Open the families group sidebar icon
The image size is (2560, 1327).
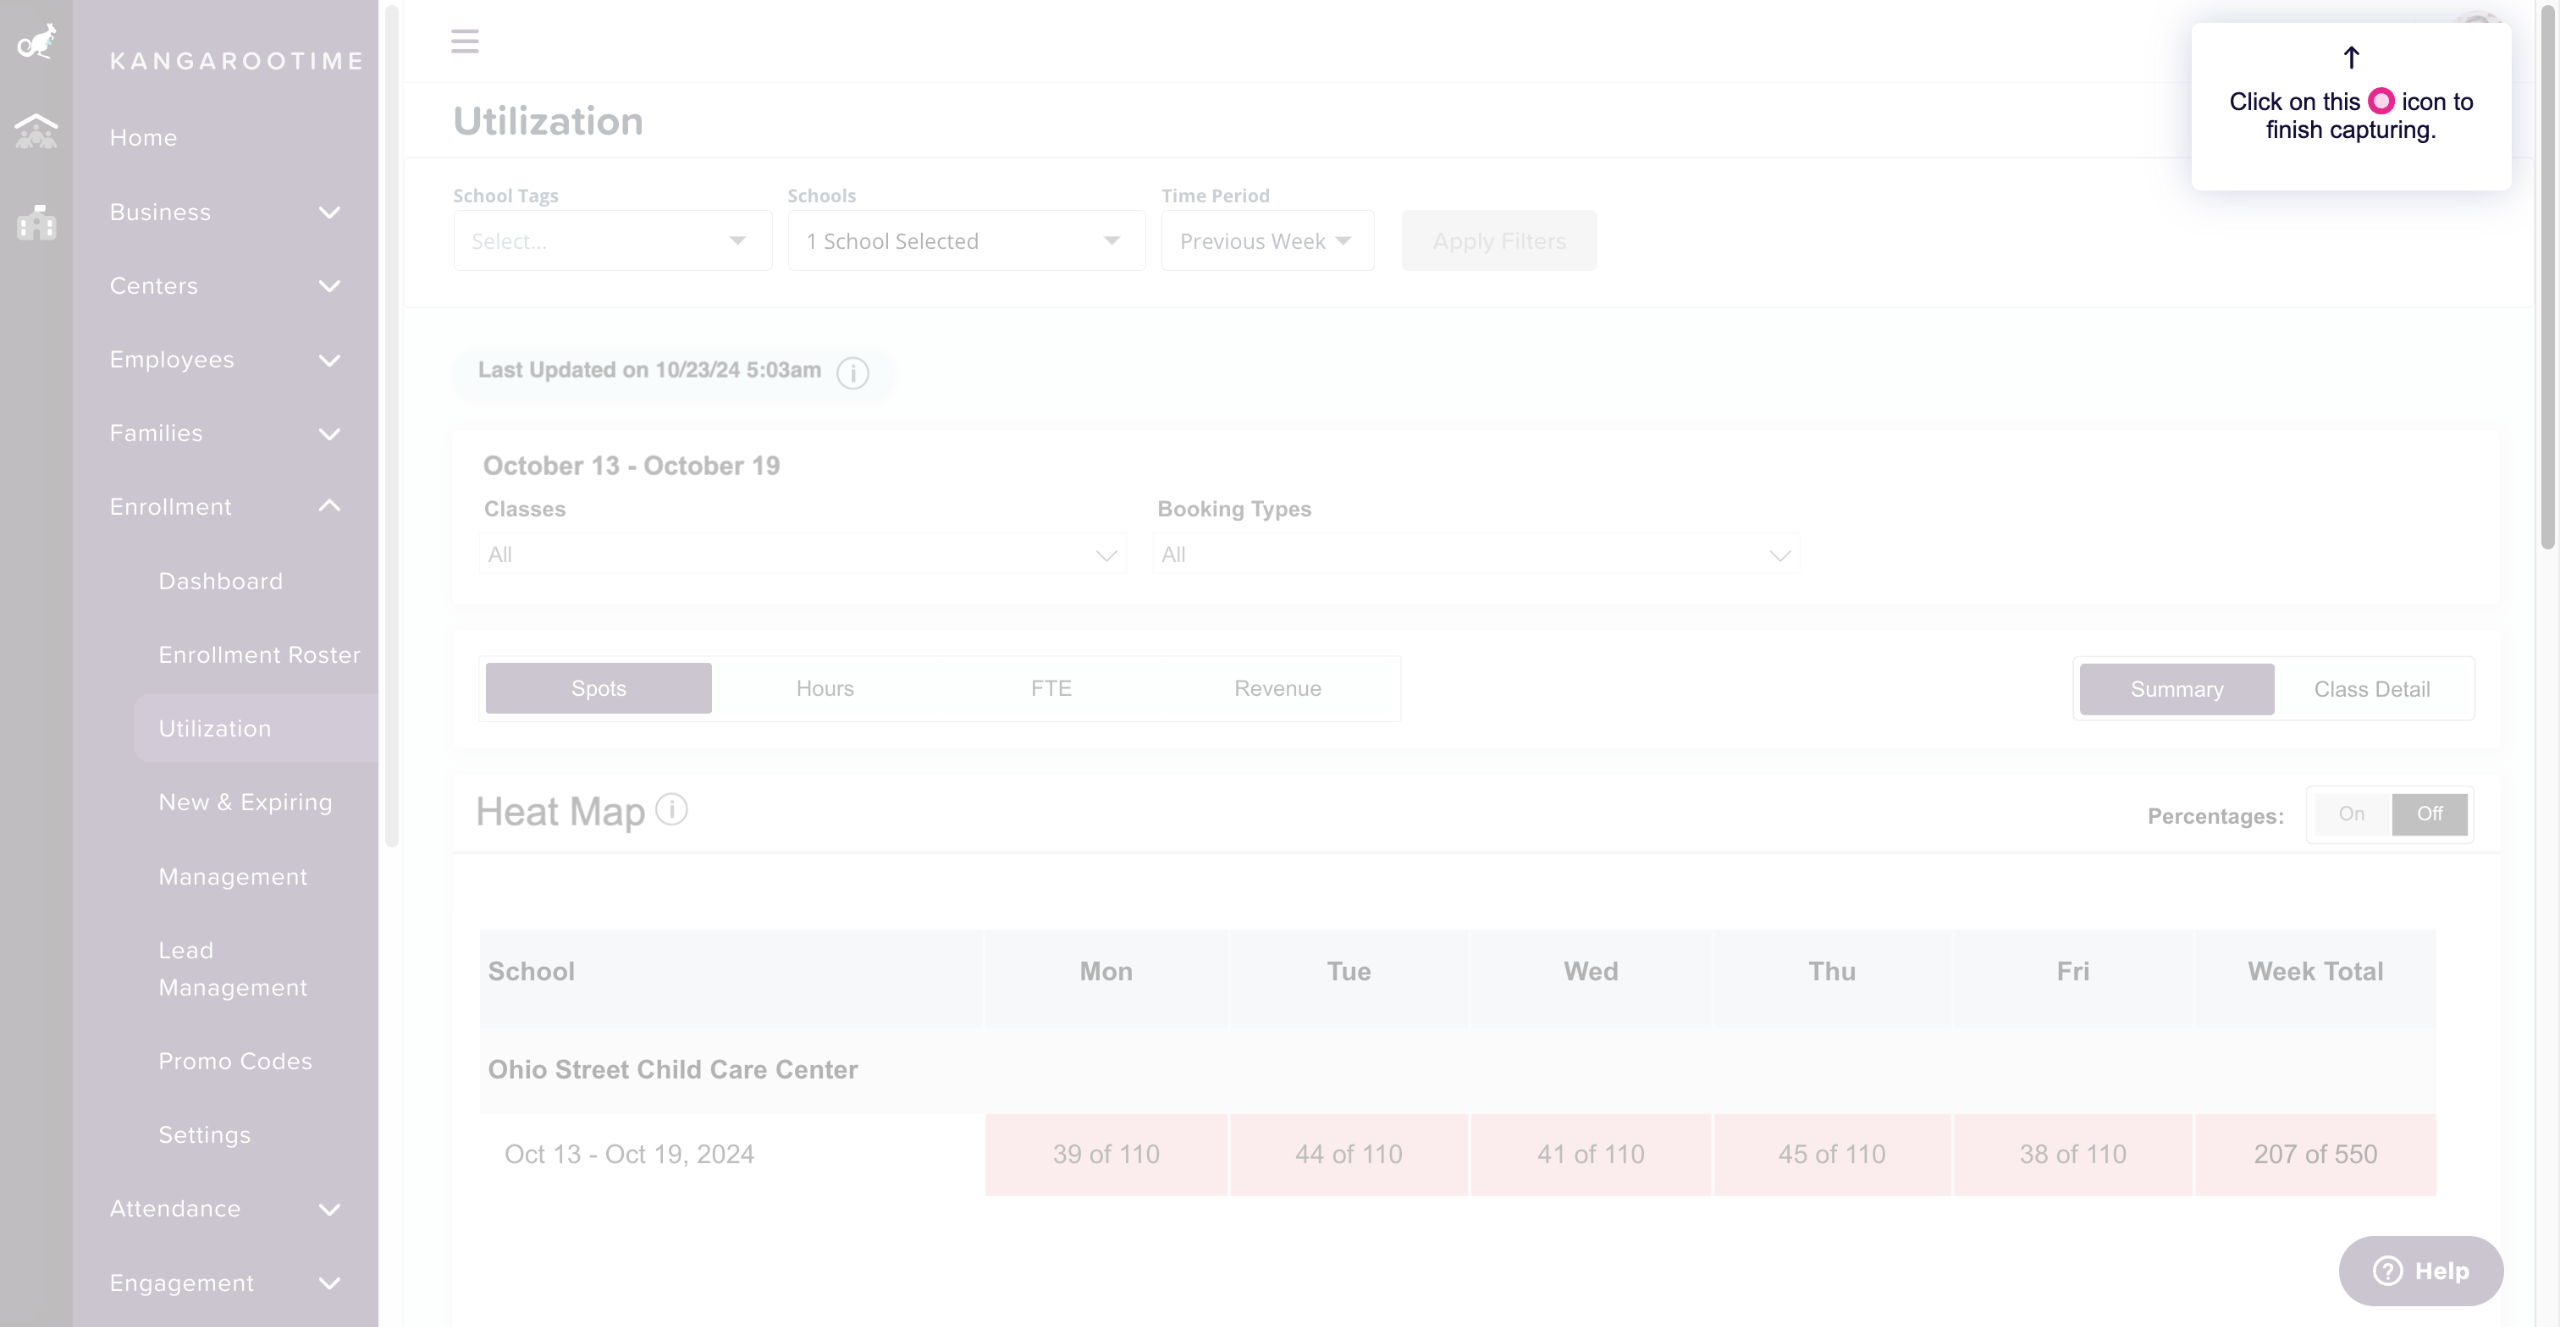coord(36,131)
